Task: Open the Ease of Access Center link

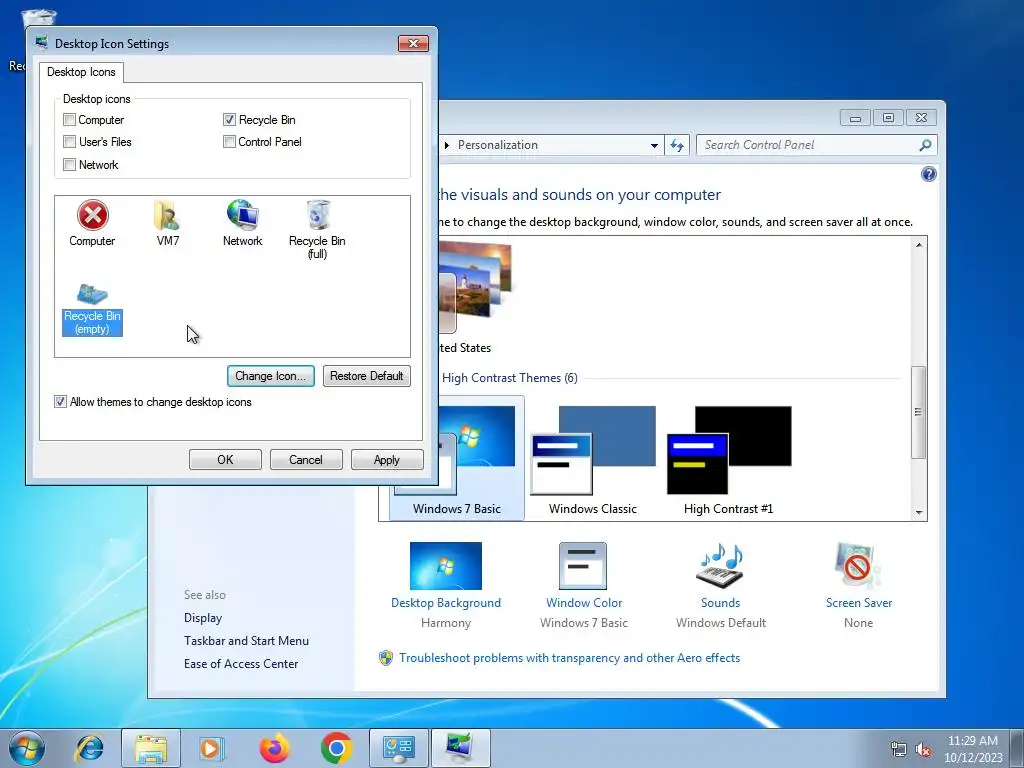Action: pos(241,664)
